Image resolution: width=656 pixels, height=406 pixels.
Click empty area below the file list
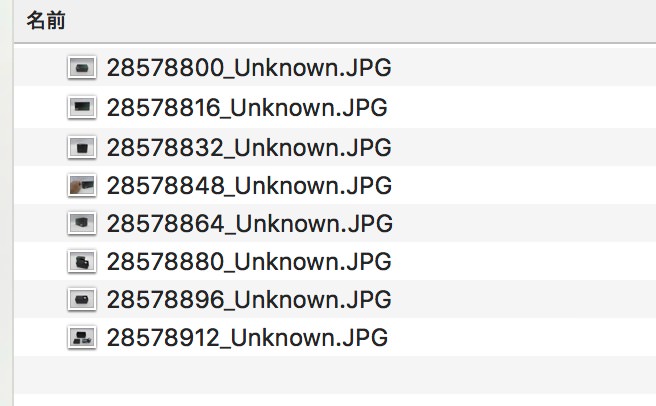pyautogui.click(x=335, y=381)
